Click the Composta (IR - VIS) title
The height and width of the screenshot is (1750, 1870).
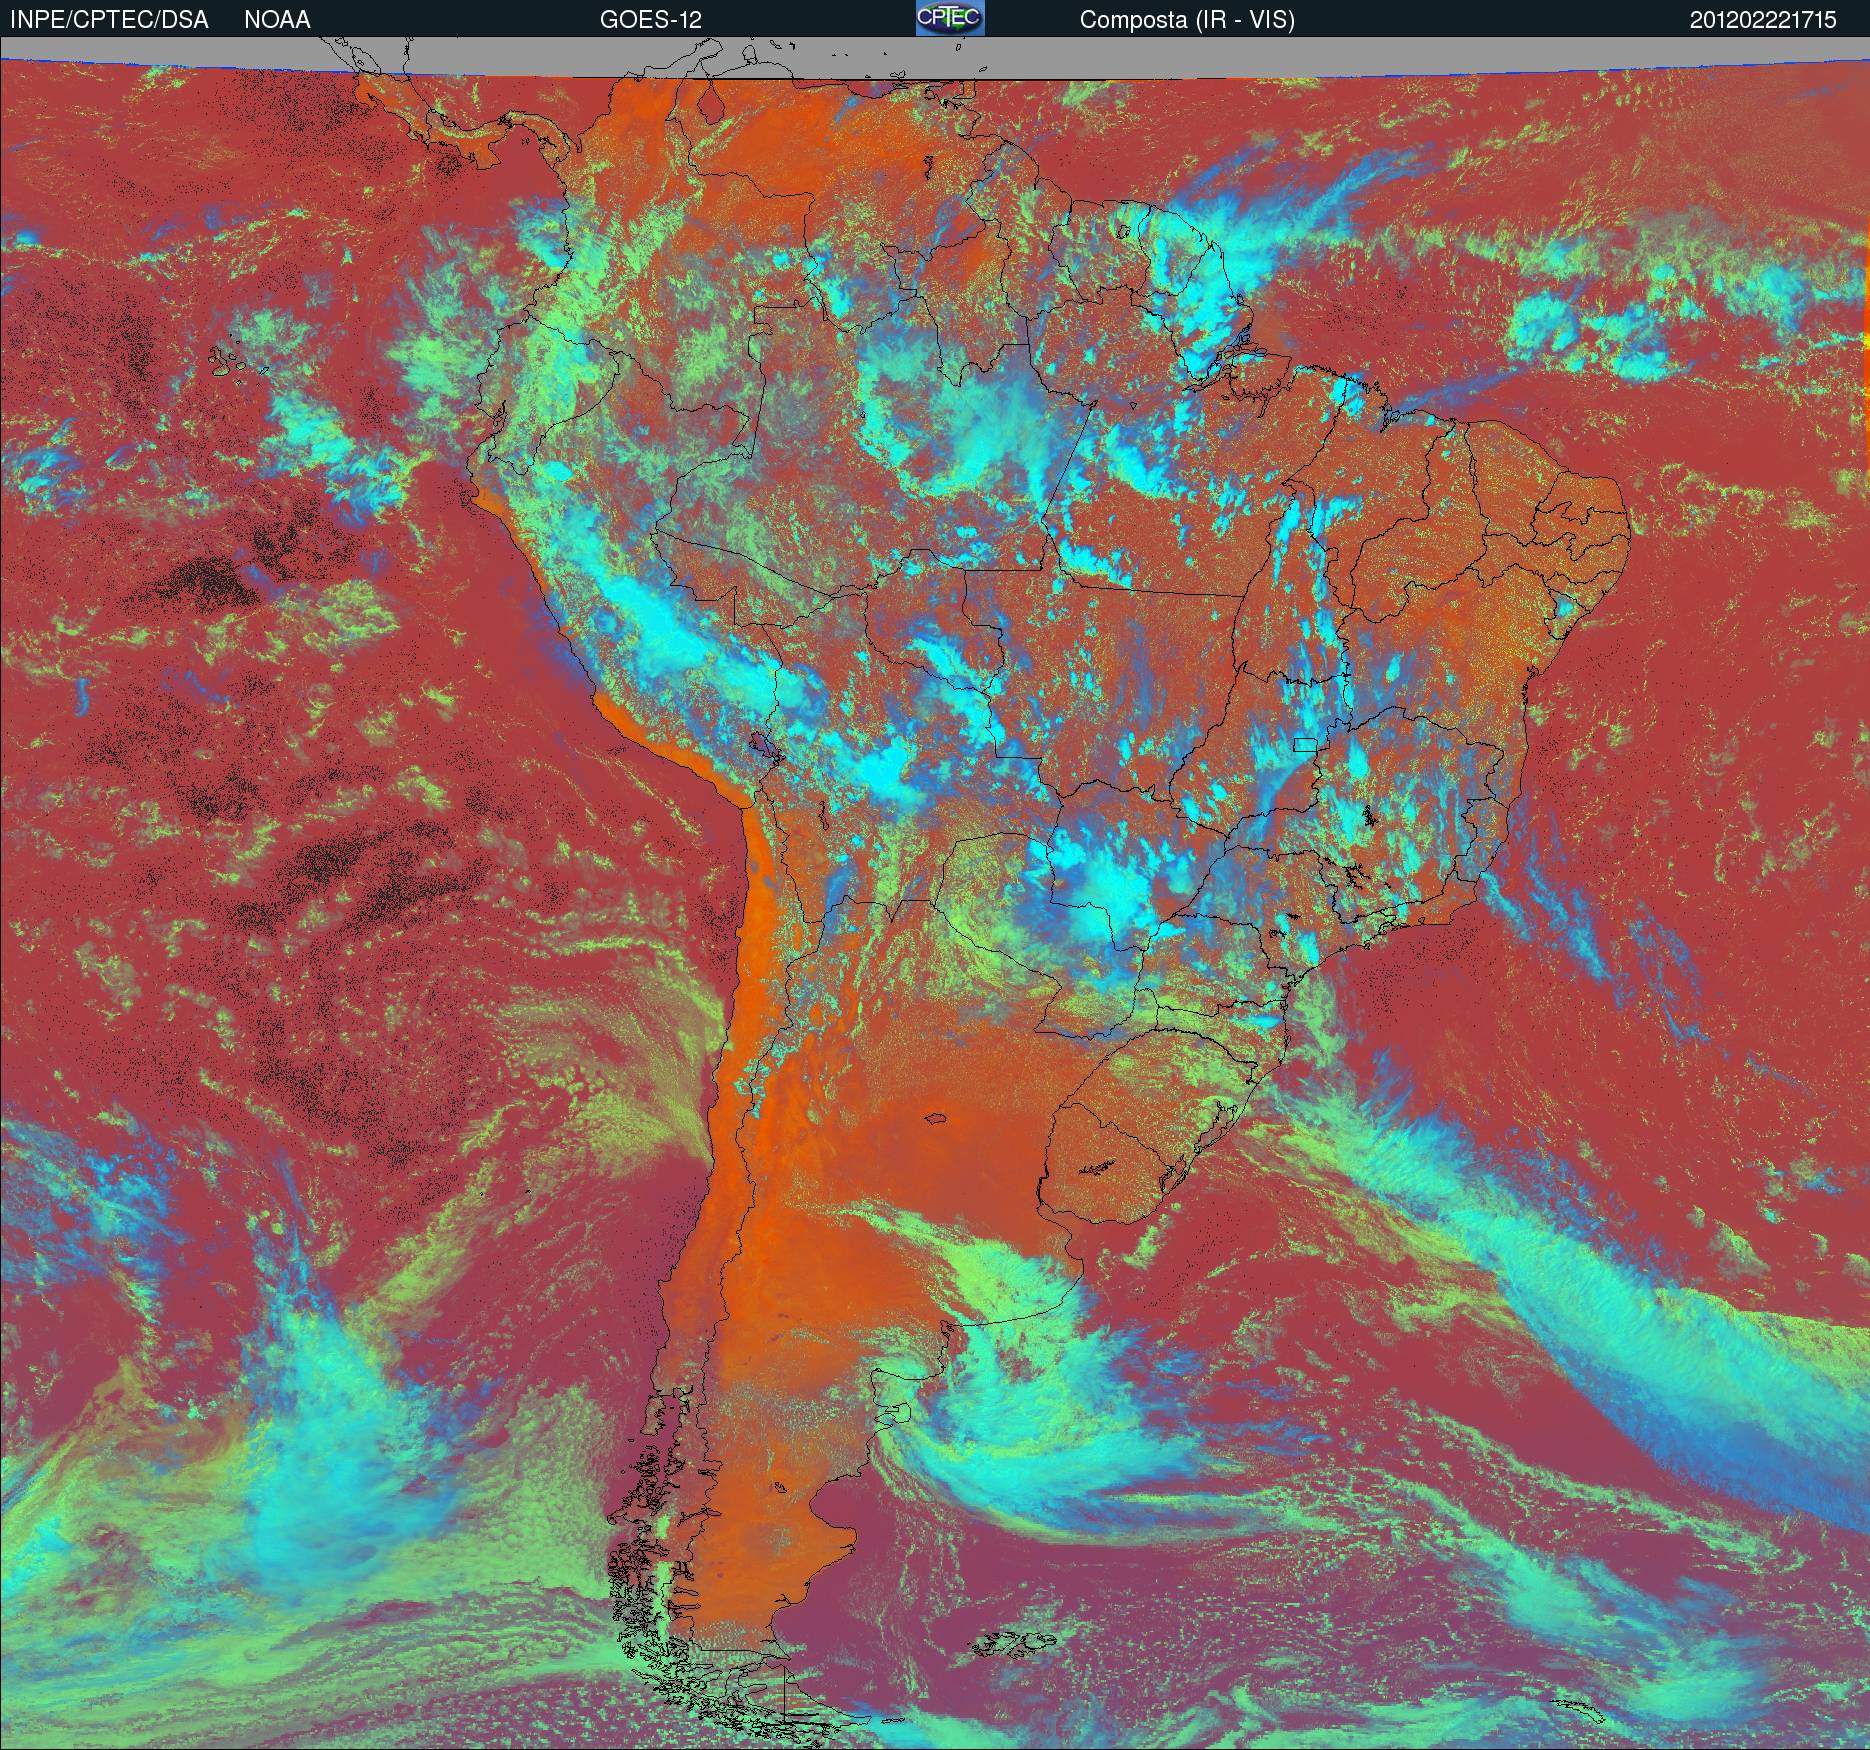[1187, 20]
